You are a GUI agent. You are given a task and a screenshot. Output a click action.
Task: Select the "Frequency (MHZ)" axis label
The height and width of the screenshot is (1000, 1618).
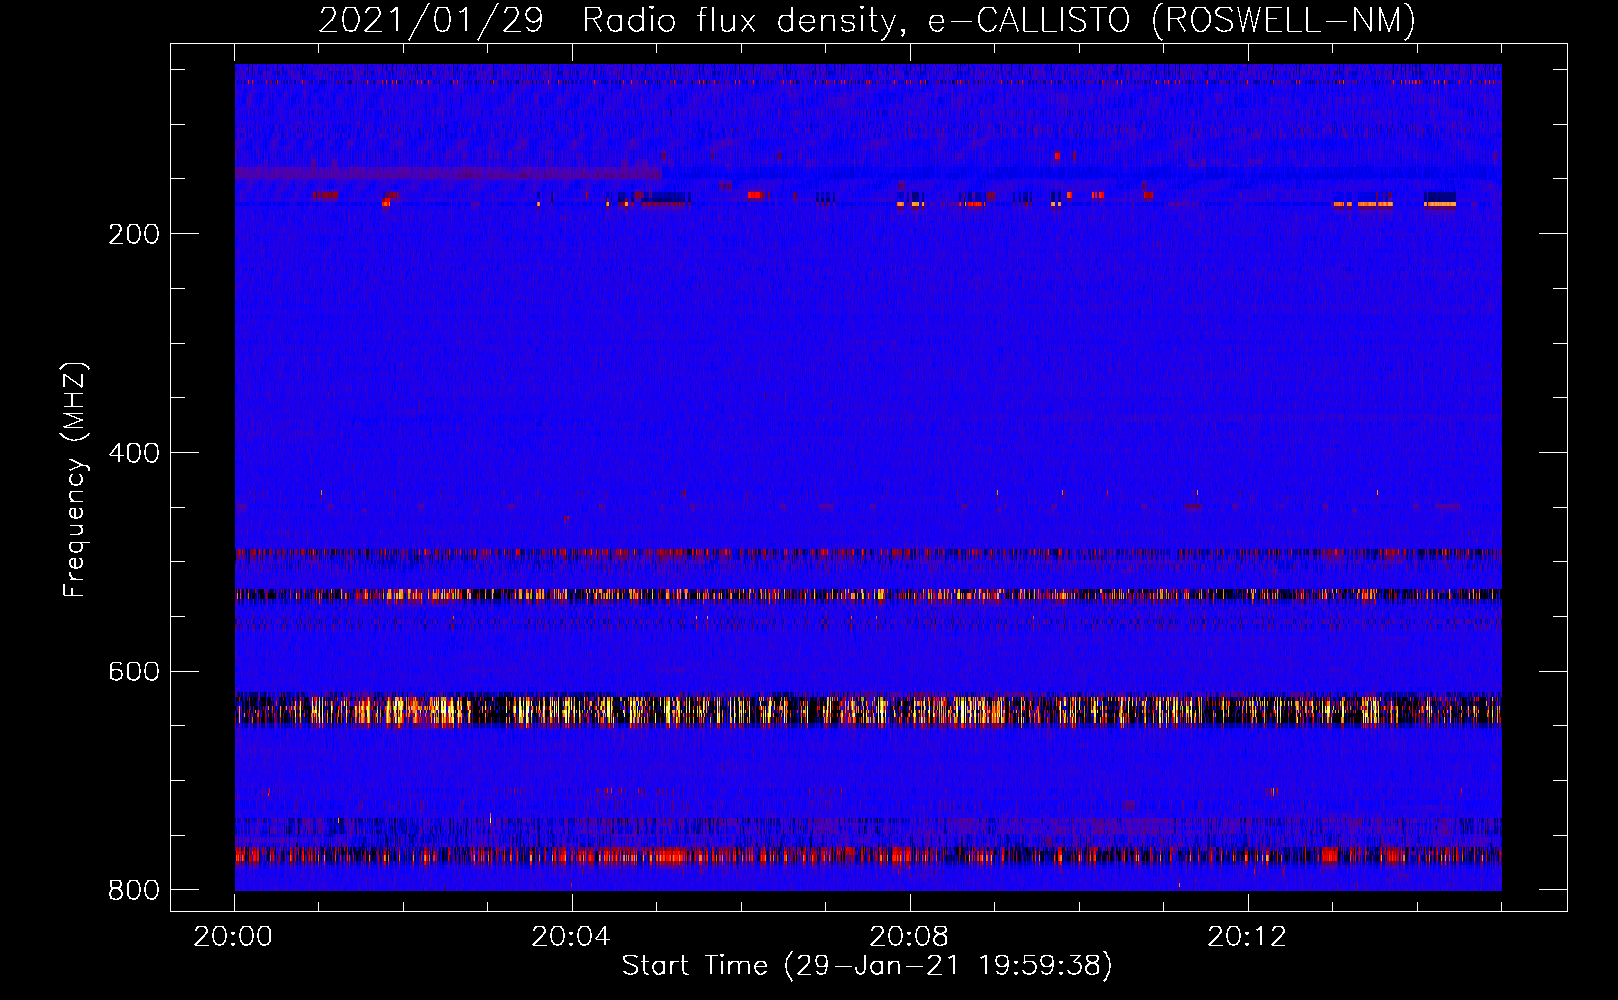(x=75, y=480)
